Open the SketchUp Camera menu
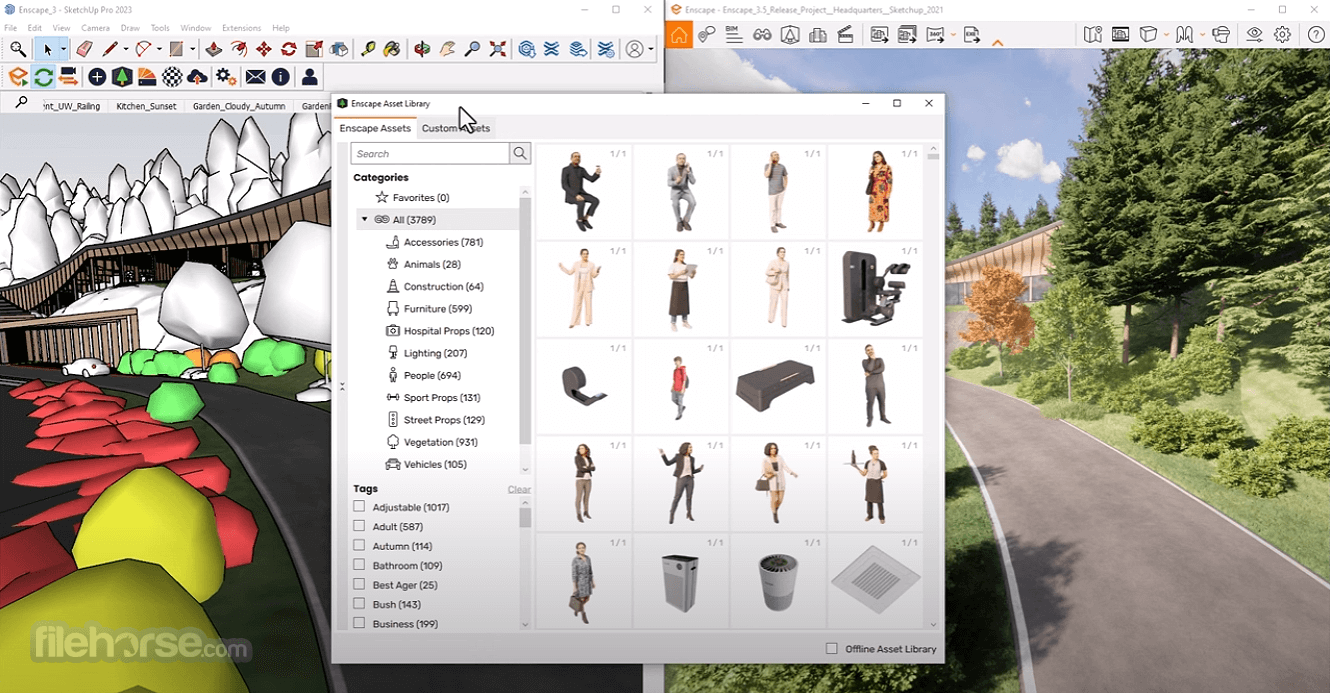 95,28
